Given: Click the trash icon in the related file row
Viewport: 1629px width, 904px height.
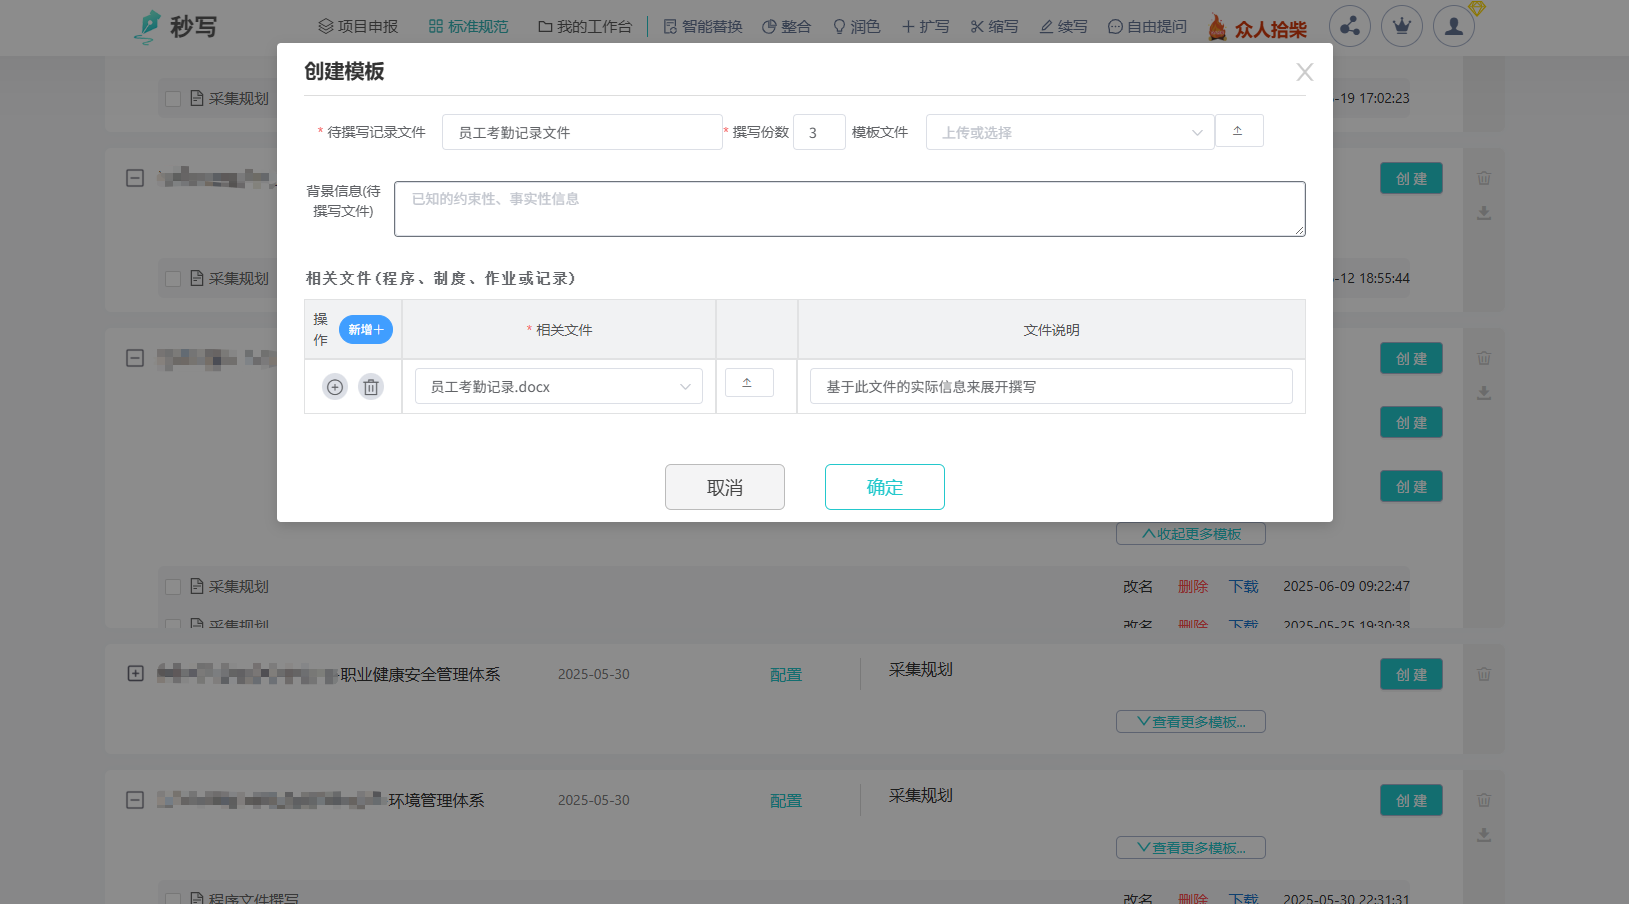Looking at the screenshot, I should coord(371,387).
